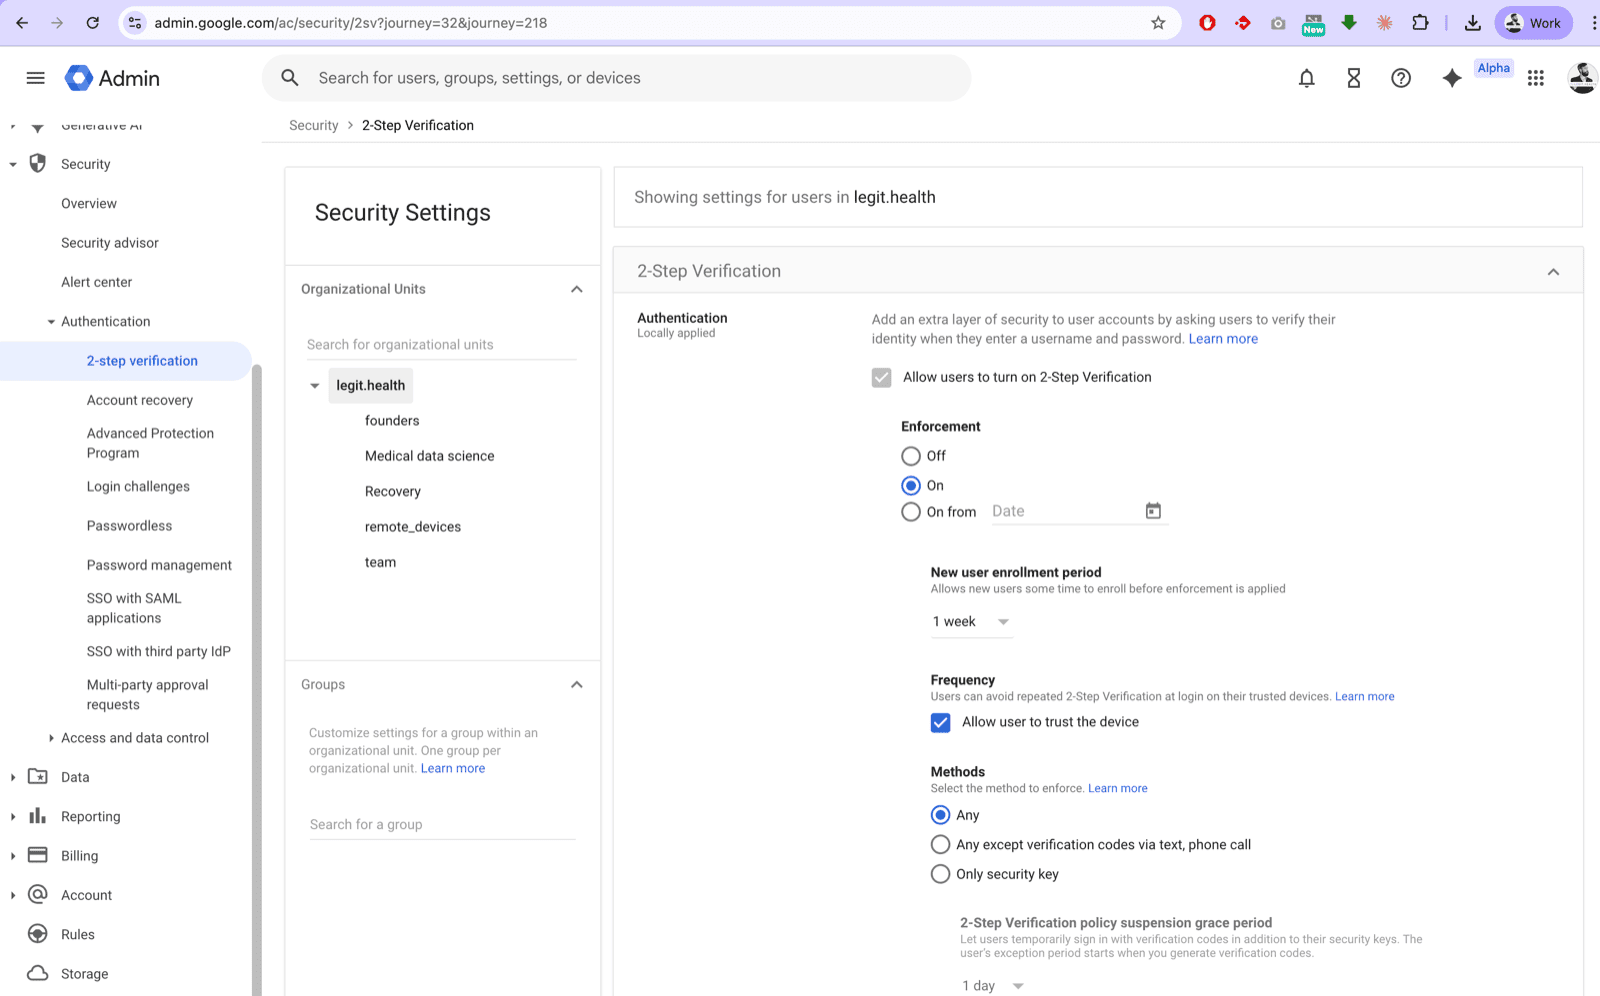Open the tasks hourglass icon
This screenshot has width=1600, height=996.
pos(1353,78)
